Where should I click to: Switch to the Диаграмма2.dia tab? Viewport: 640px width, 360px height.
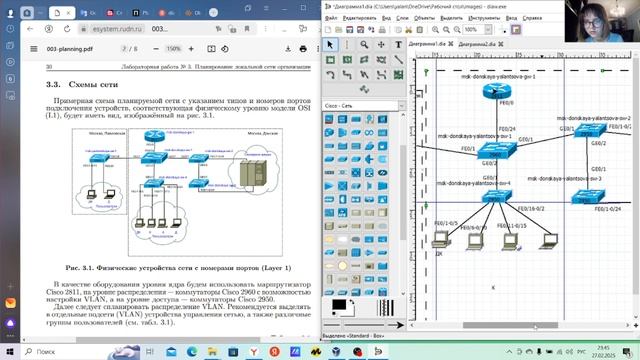coord(477,44)
